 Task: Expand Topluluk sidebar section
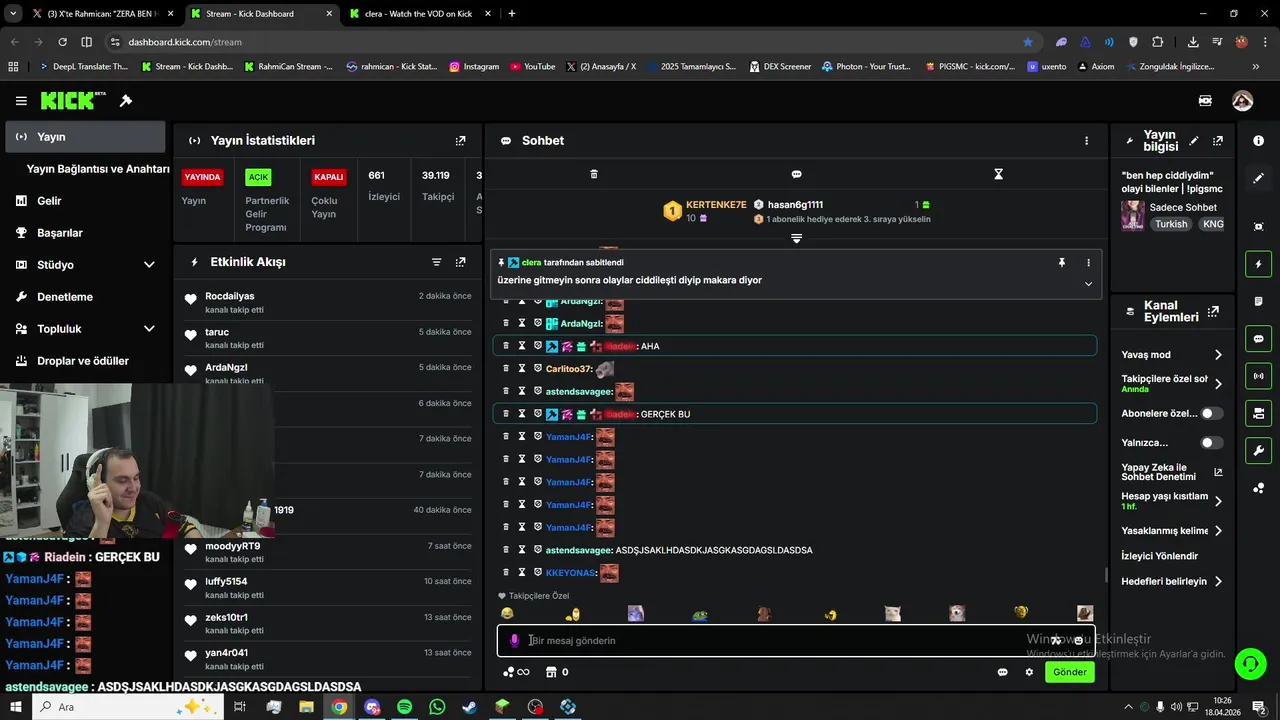coord(149,329)
